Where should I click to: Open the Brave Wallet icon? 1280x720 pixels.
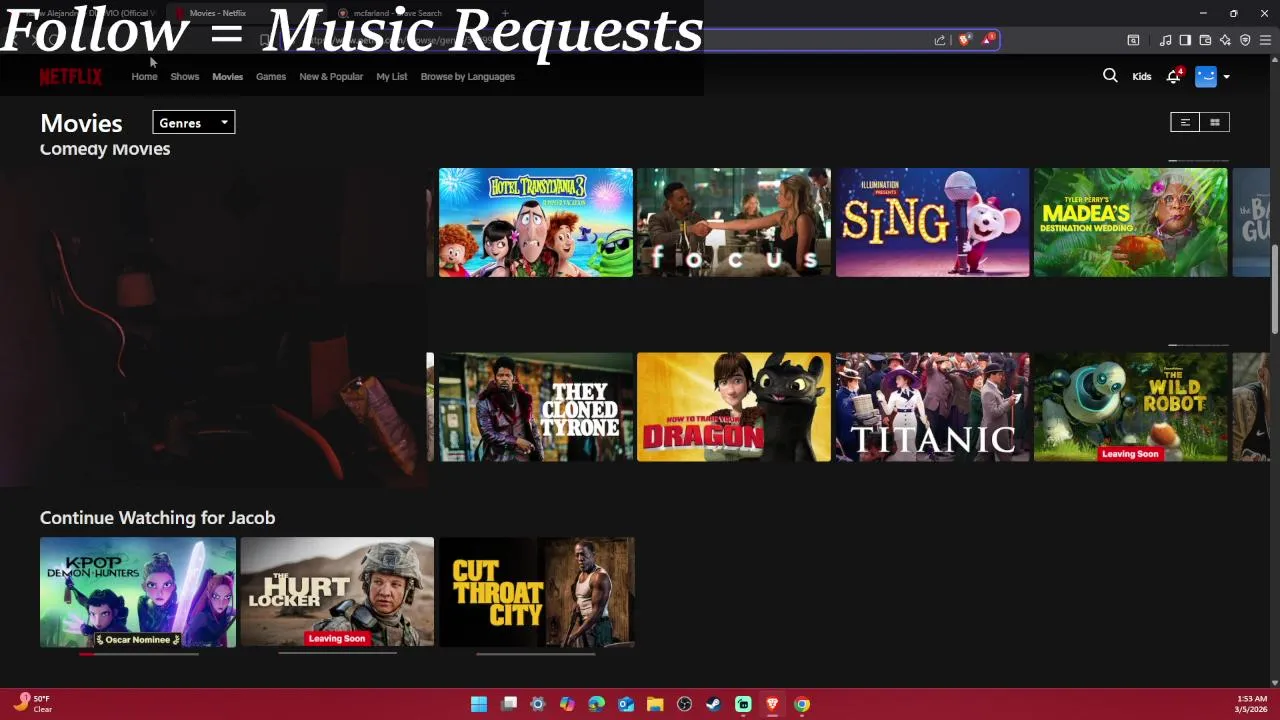pyautogui.click(x=1205, y=40)
